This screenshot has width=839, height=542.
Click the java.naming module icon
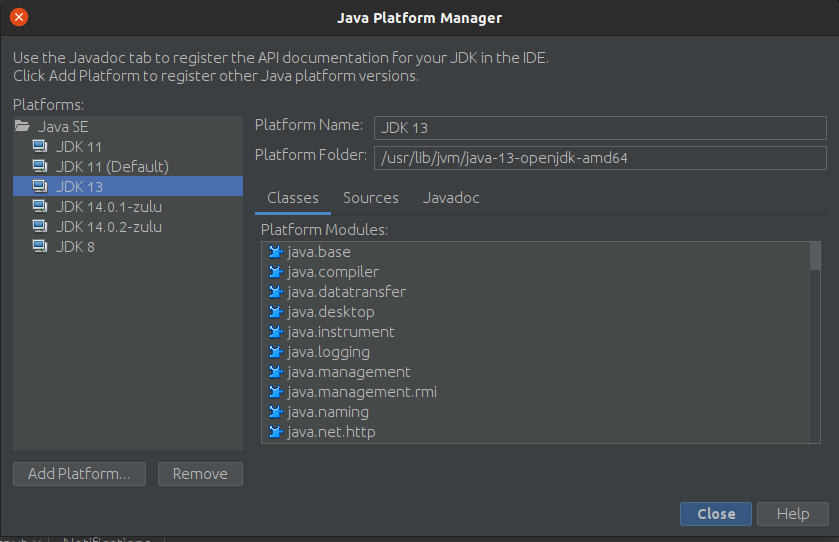coord(276,412)
